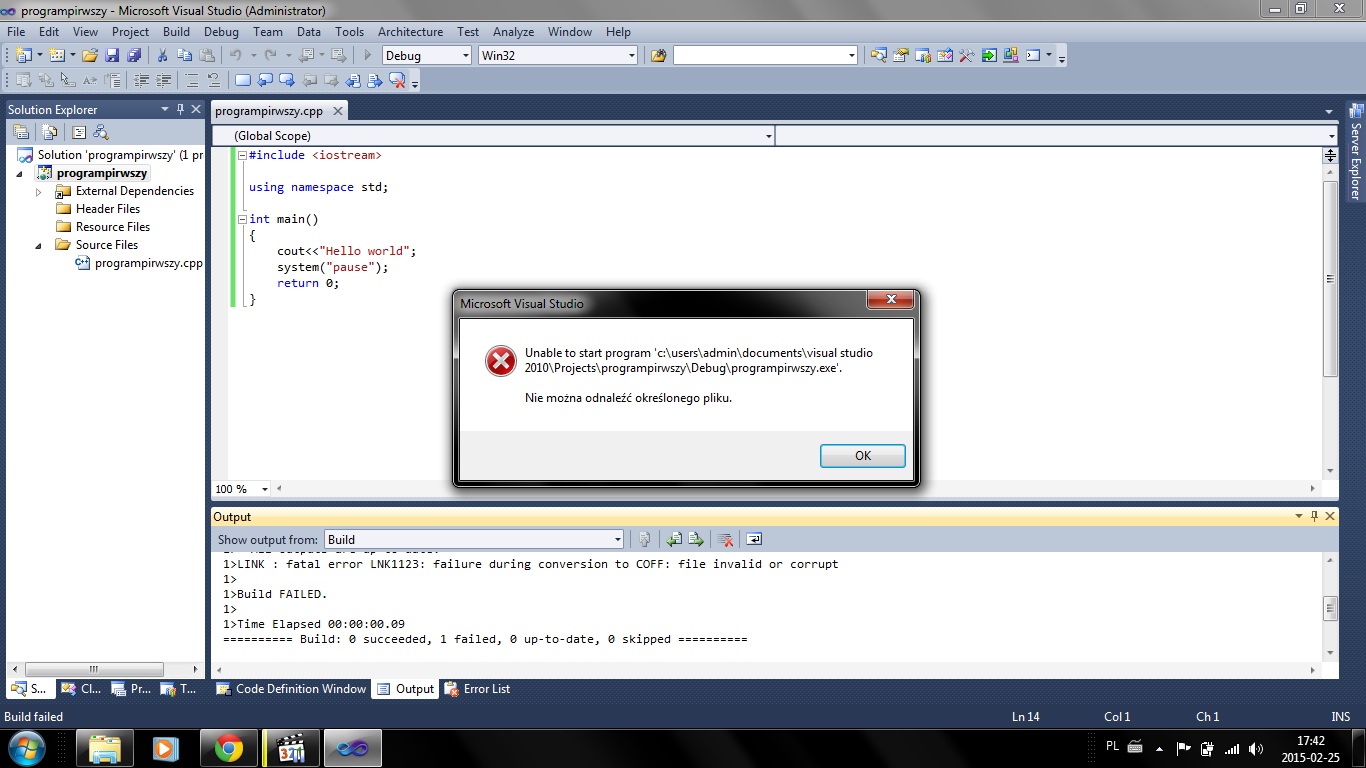Click the Open File folder icon

[90, 55]
